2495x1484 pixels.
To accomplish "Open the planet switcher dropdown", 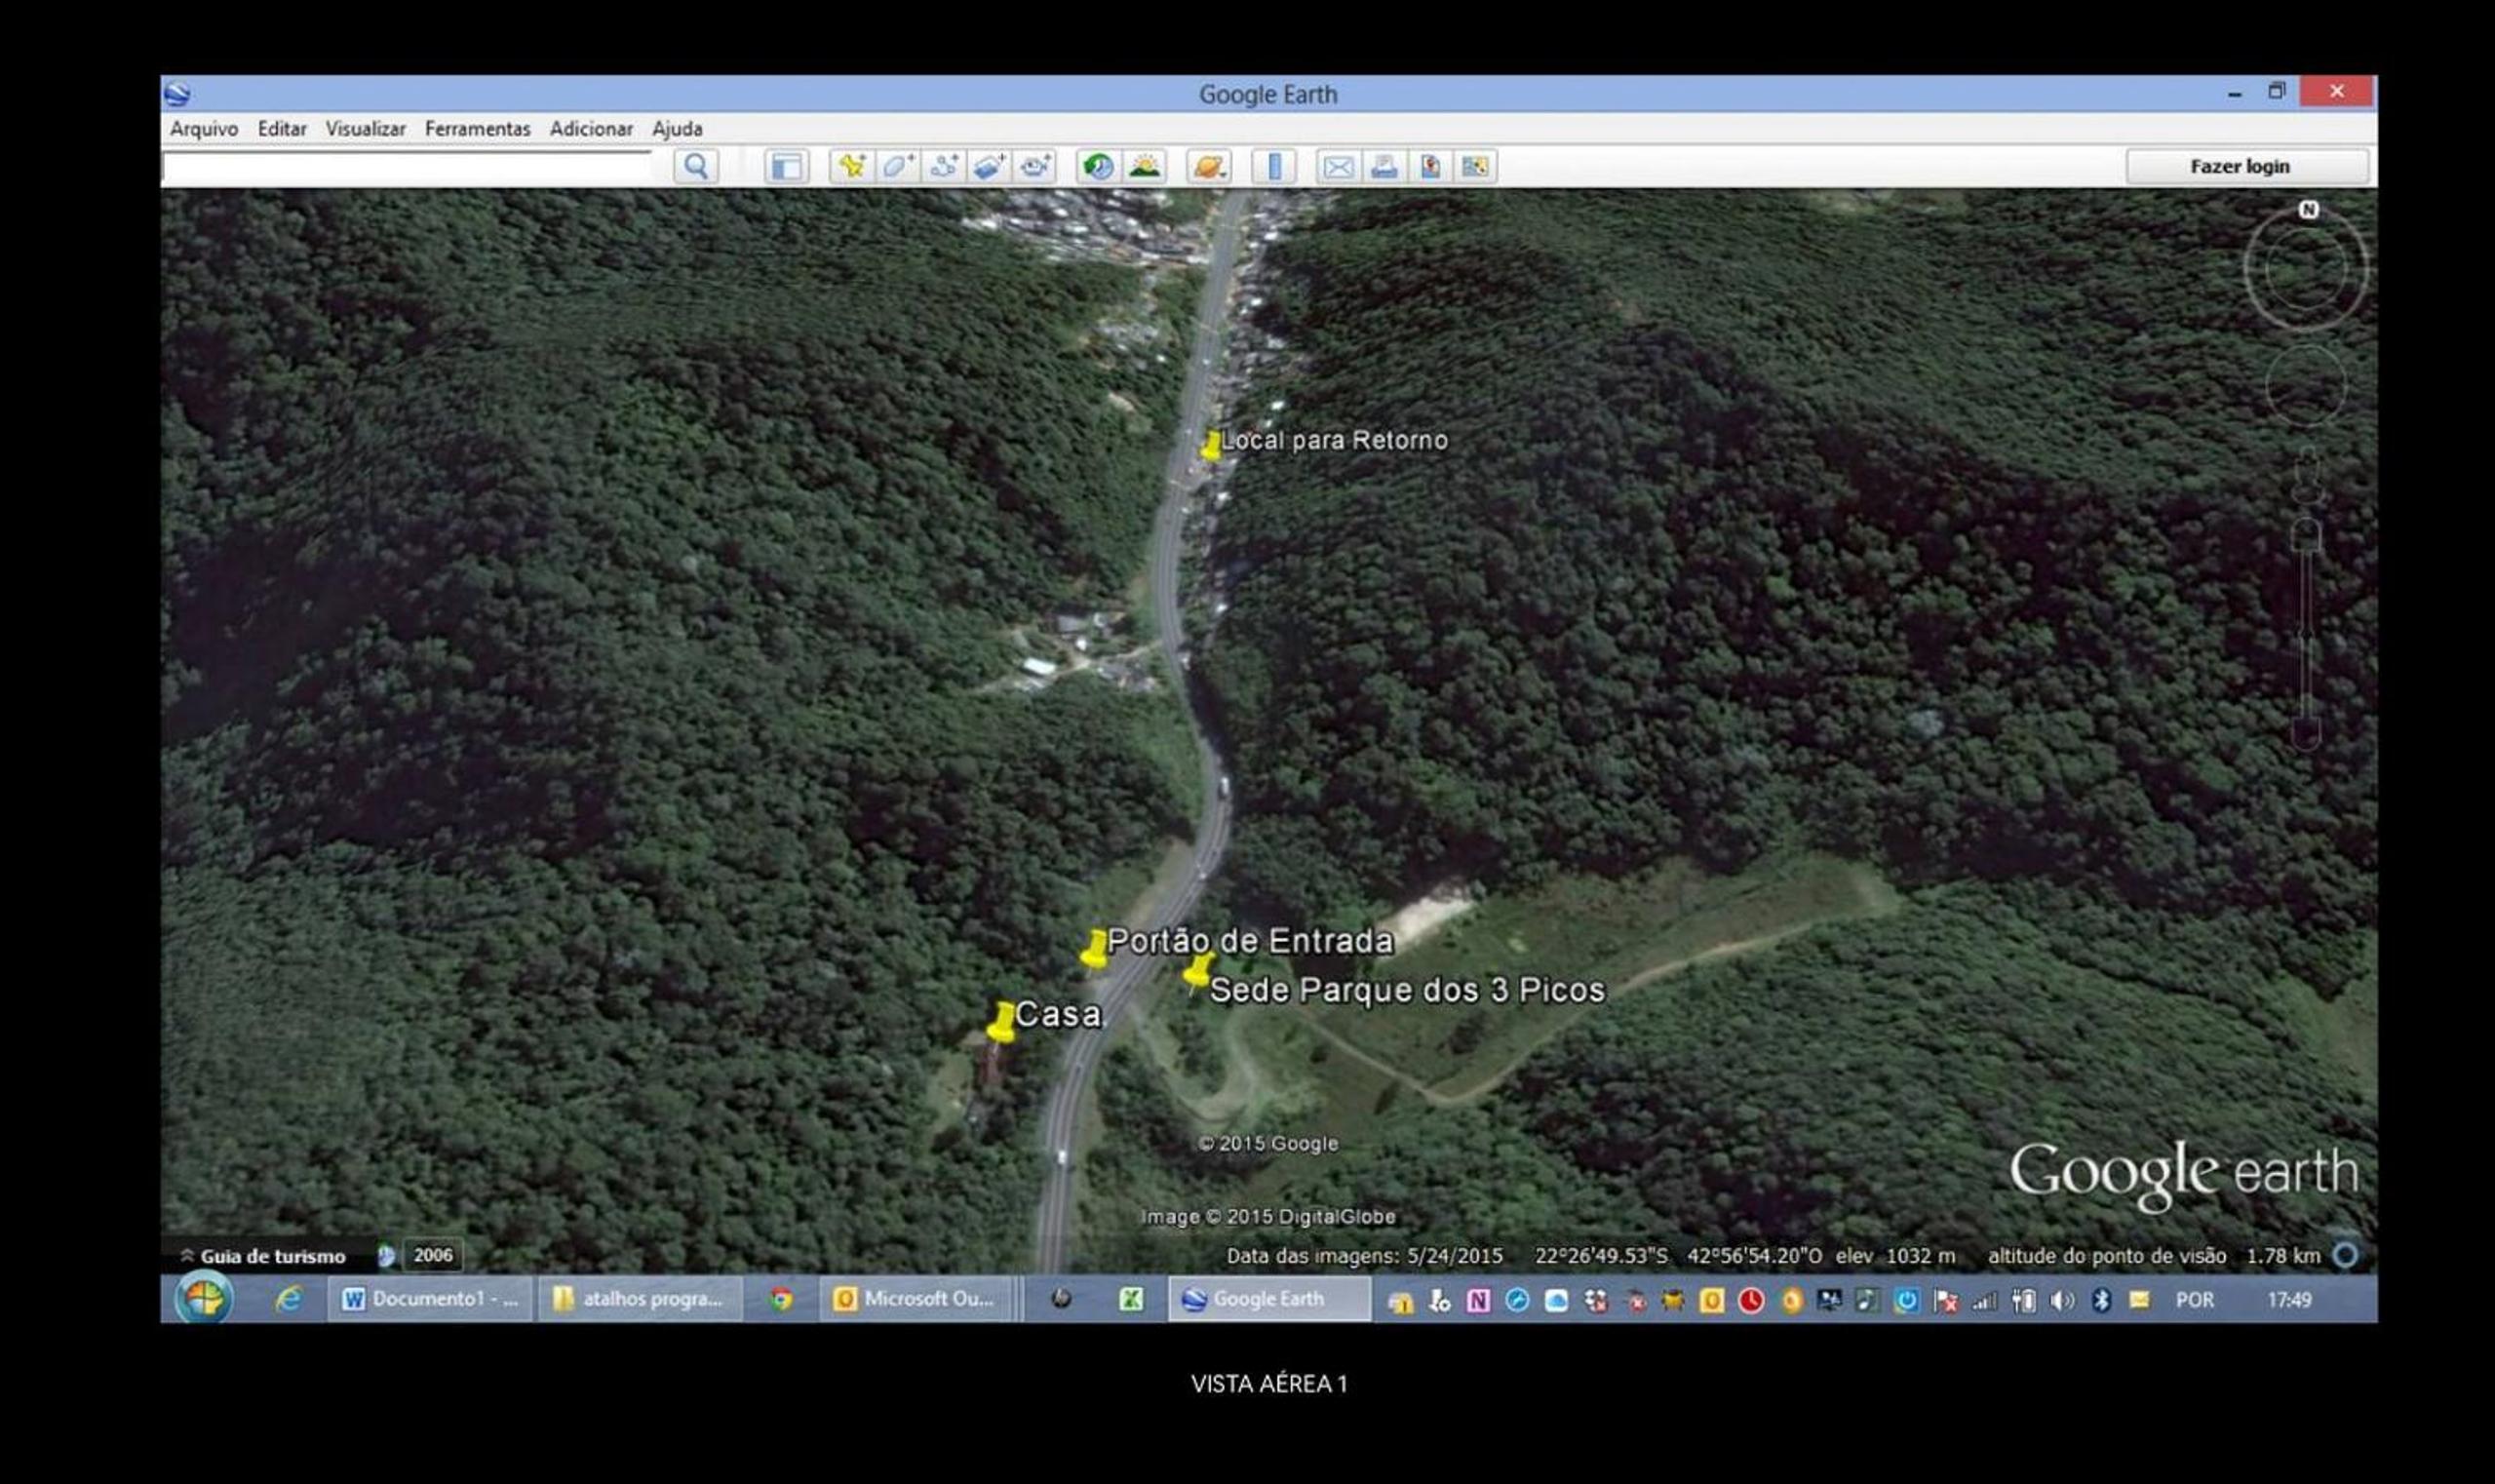I will [x=1208, y=167].
